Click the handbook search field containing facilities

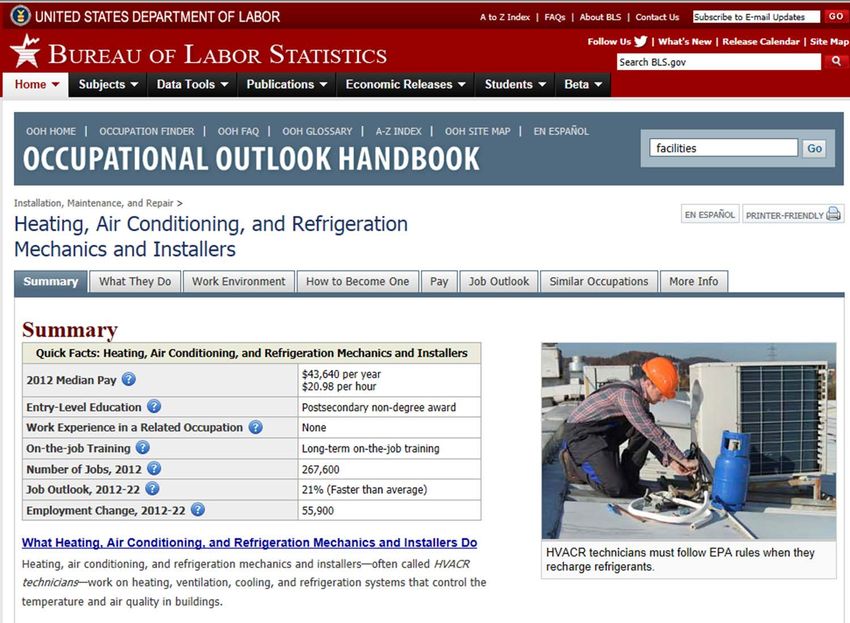724,147
